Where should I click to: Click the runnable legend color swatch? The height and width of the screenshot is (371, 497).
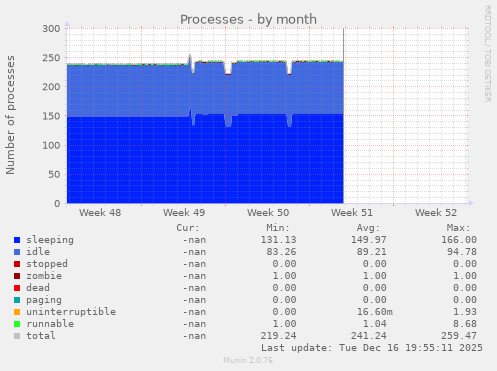[x=17, y=324]
